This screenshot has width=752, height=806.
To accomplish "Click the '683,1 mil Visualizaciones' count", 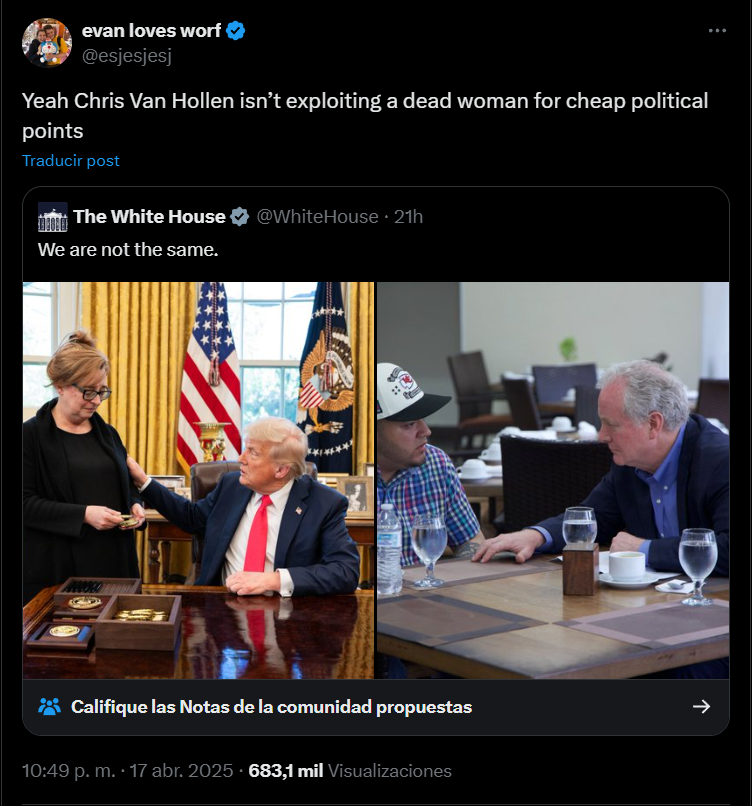I will (x=350, y=771).
